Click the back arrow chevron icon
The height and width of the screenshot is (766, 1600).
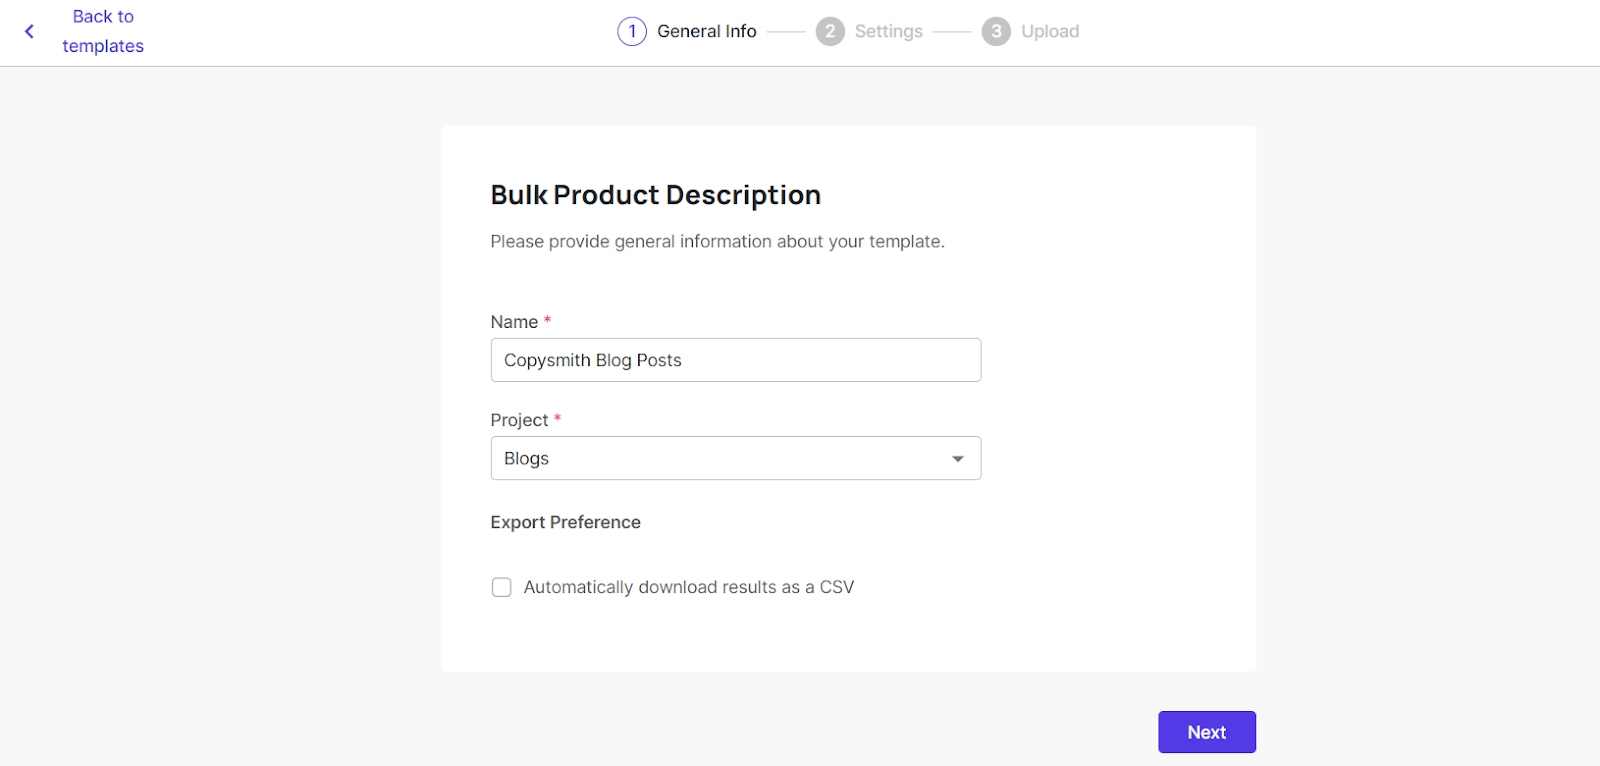(30, 32)
